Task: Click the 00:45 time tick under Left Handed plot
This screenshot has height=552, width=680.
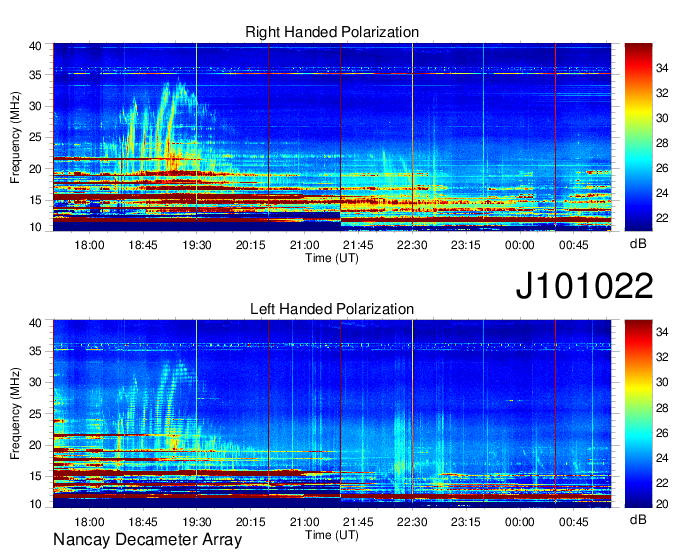Action: click(x=574, y=522)
